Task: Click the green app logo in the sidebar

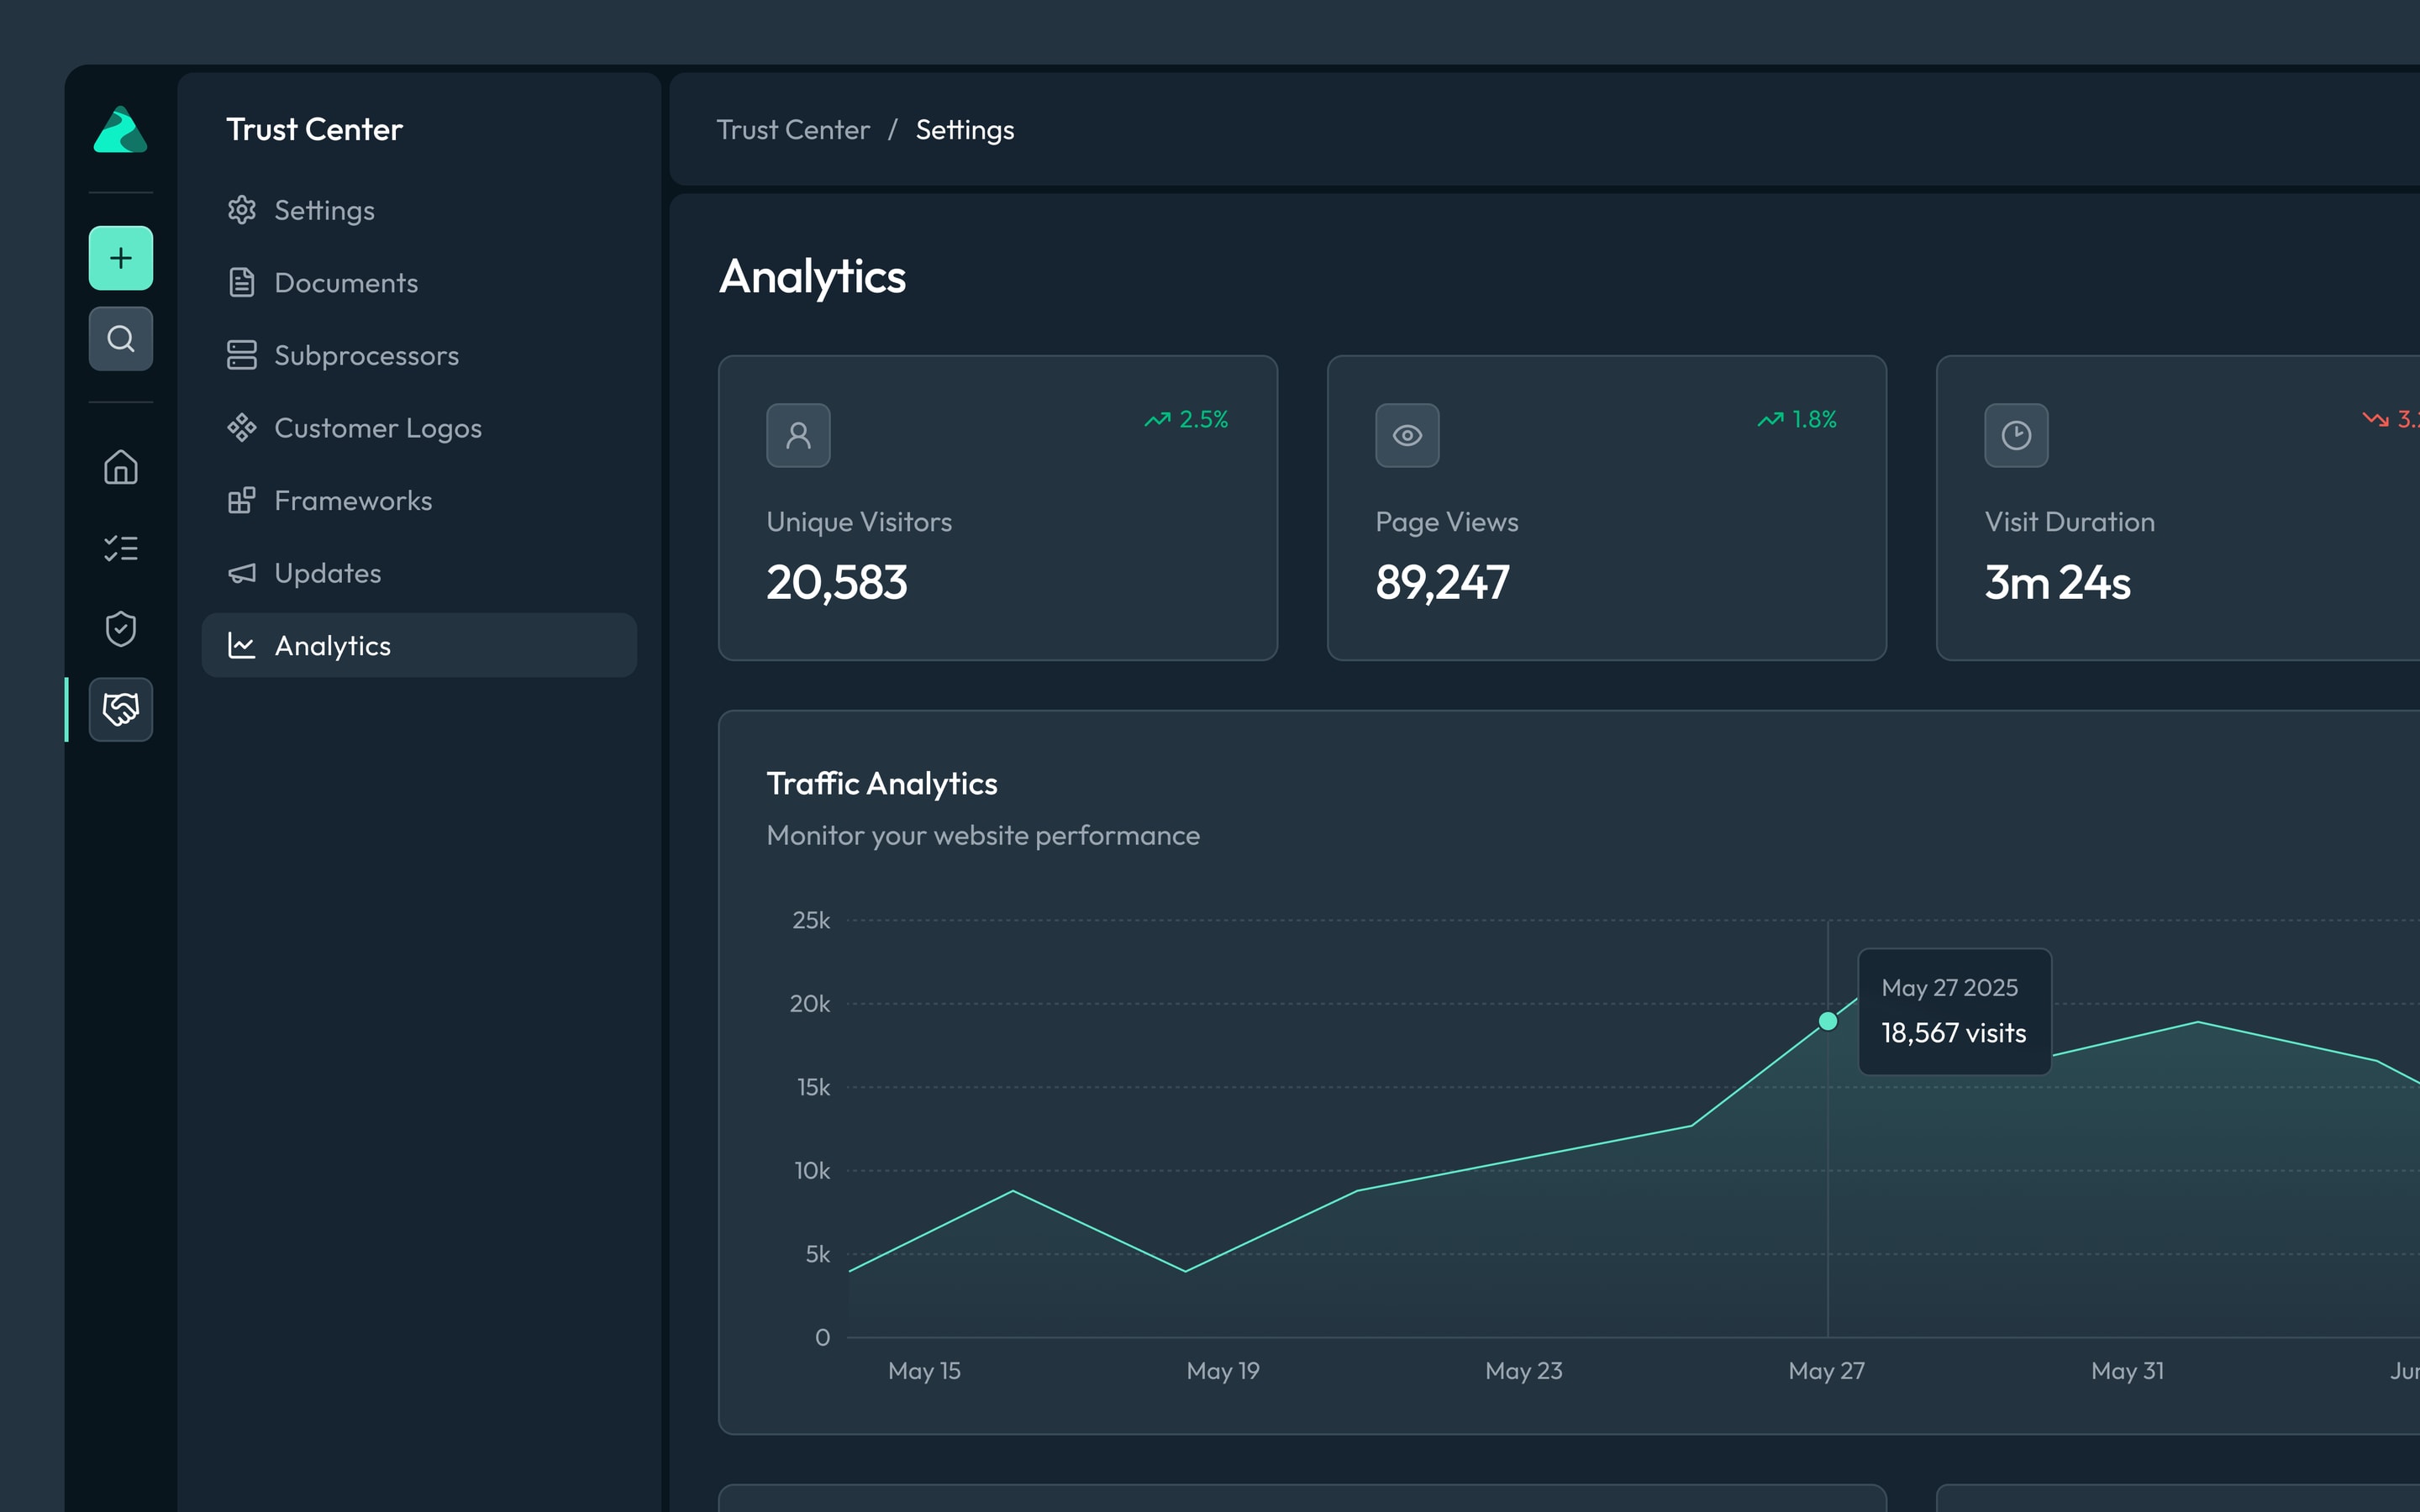Action: [x=120, y=130]
